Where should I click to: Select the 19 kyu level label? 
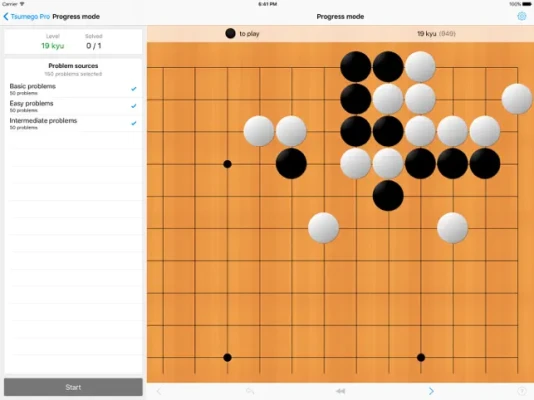[52, 46]
